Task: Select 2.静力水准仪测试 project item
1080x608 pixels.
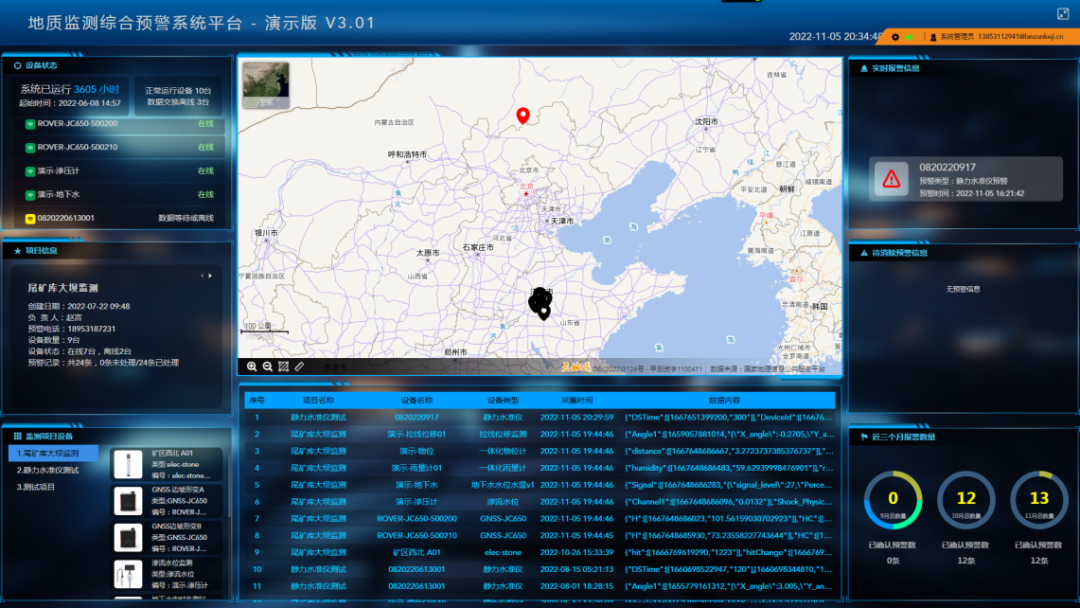Action: (x=52, y=470)
